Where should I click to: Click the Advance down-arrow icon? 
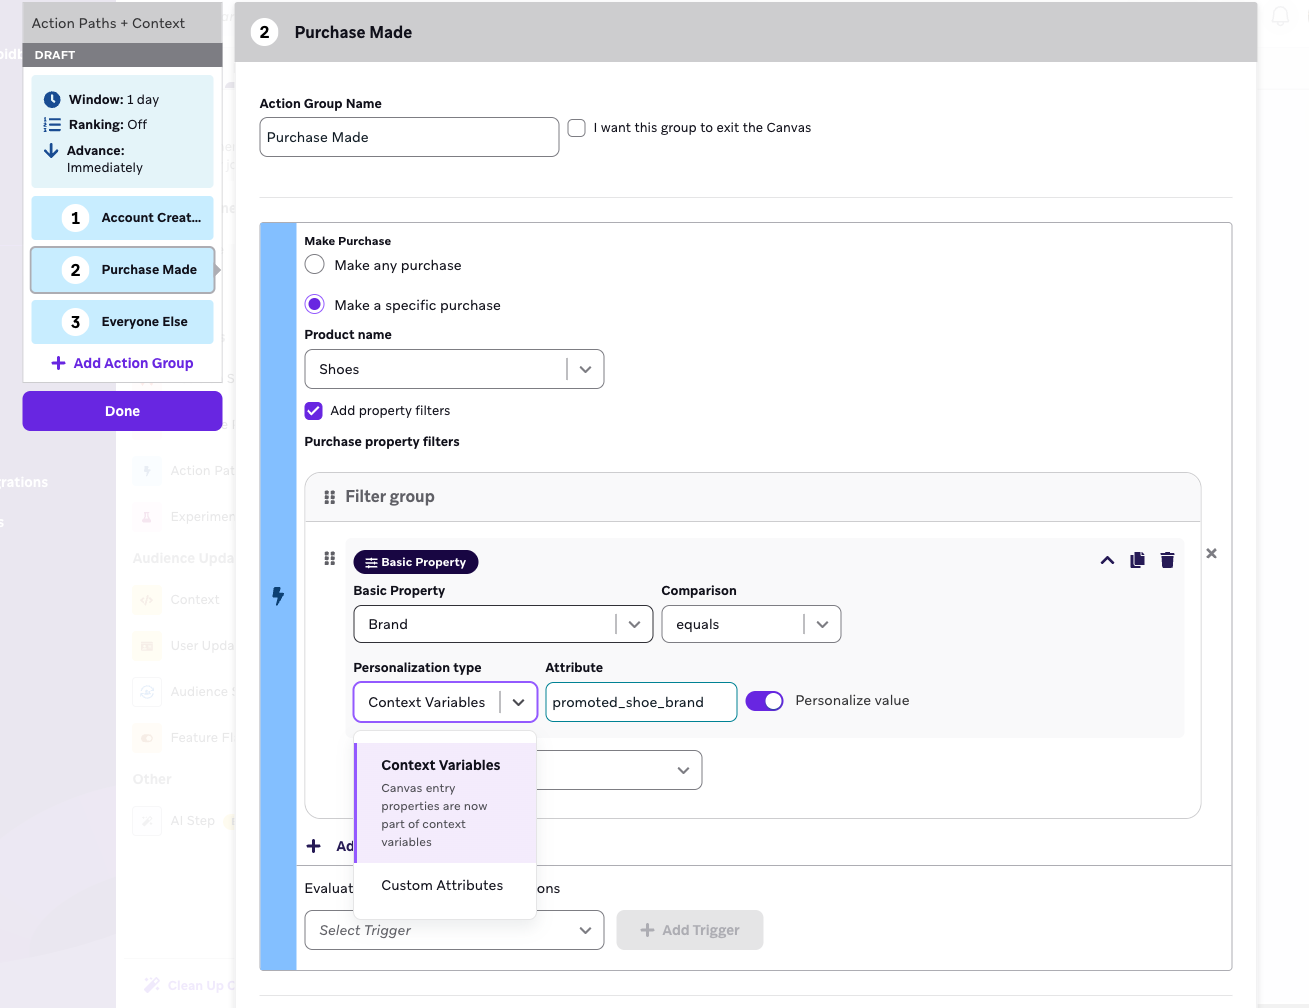51,150
